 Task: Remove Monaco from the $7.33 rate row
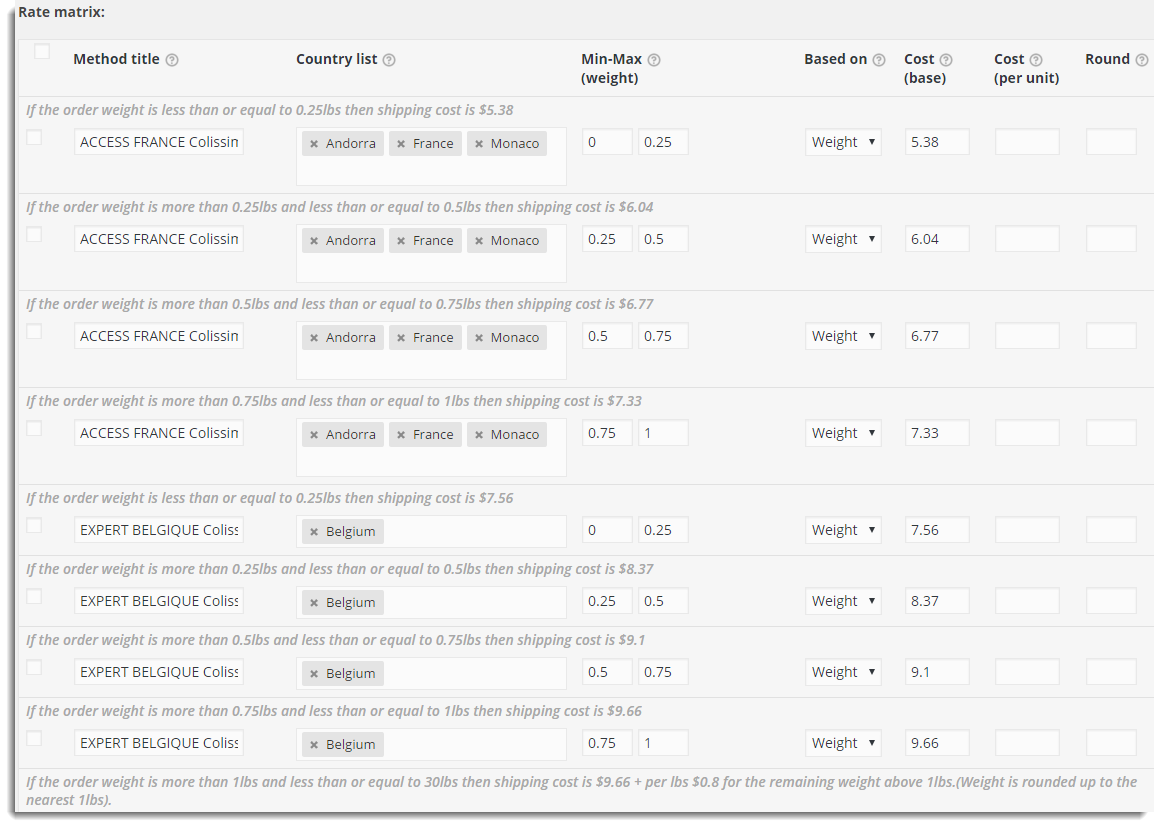click(x=479, y=436)
